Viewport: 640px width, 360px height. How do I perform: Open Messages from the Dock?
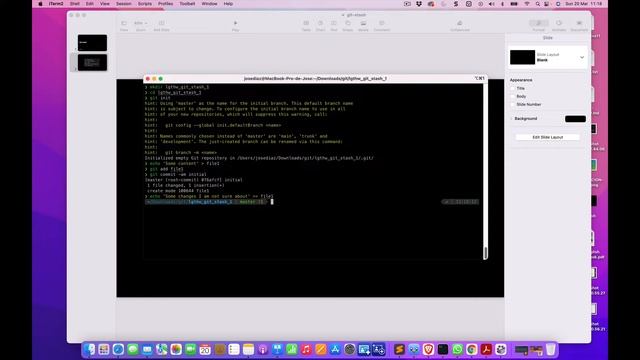(133, 349)
